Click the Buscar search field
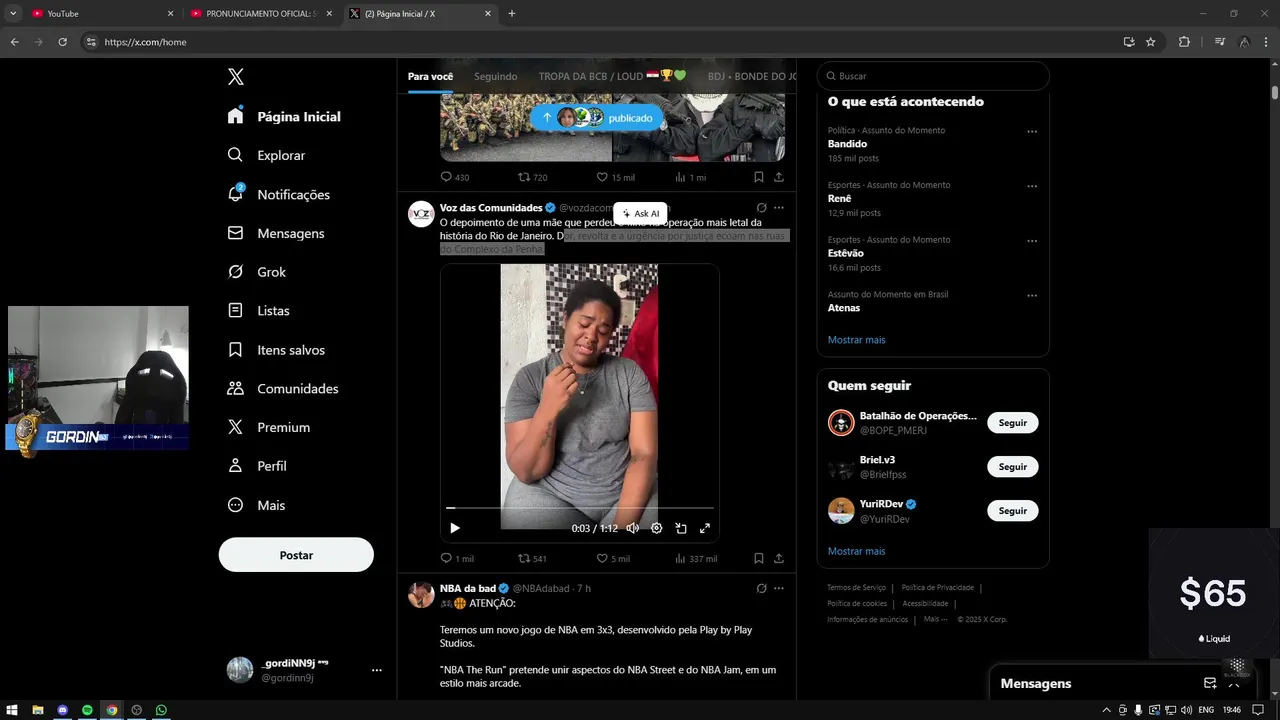This screenshot has height=720, width=1280. tap(933, 76)
